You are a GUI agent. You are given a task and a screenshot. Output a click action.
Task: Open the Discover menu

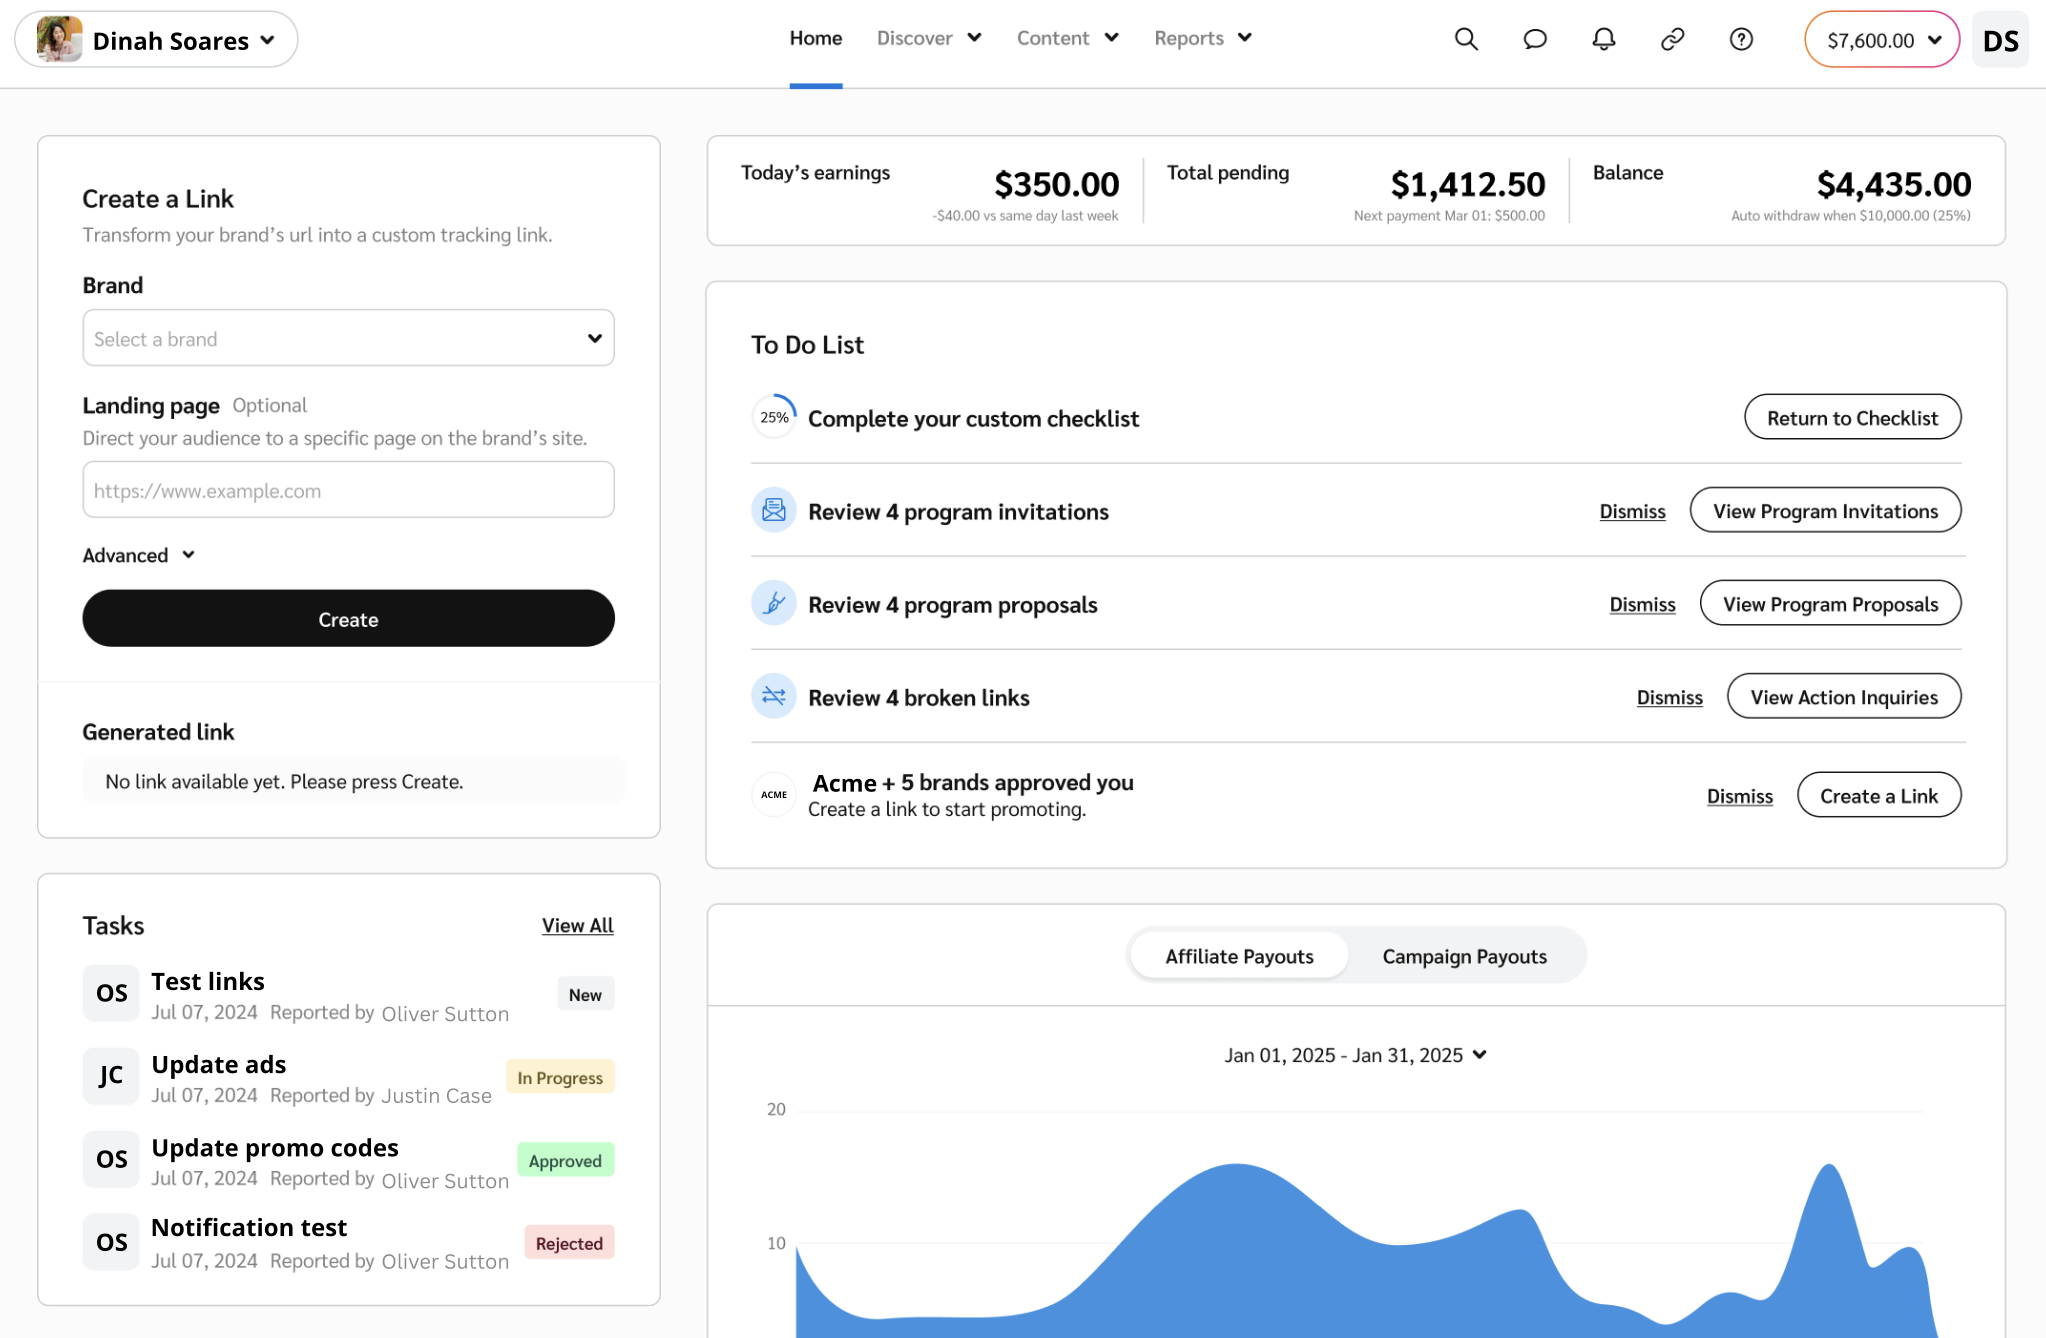[x=929, y=38]
